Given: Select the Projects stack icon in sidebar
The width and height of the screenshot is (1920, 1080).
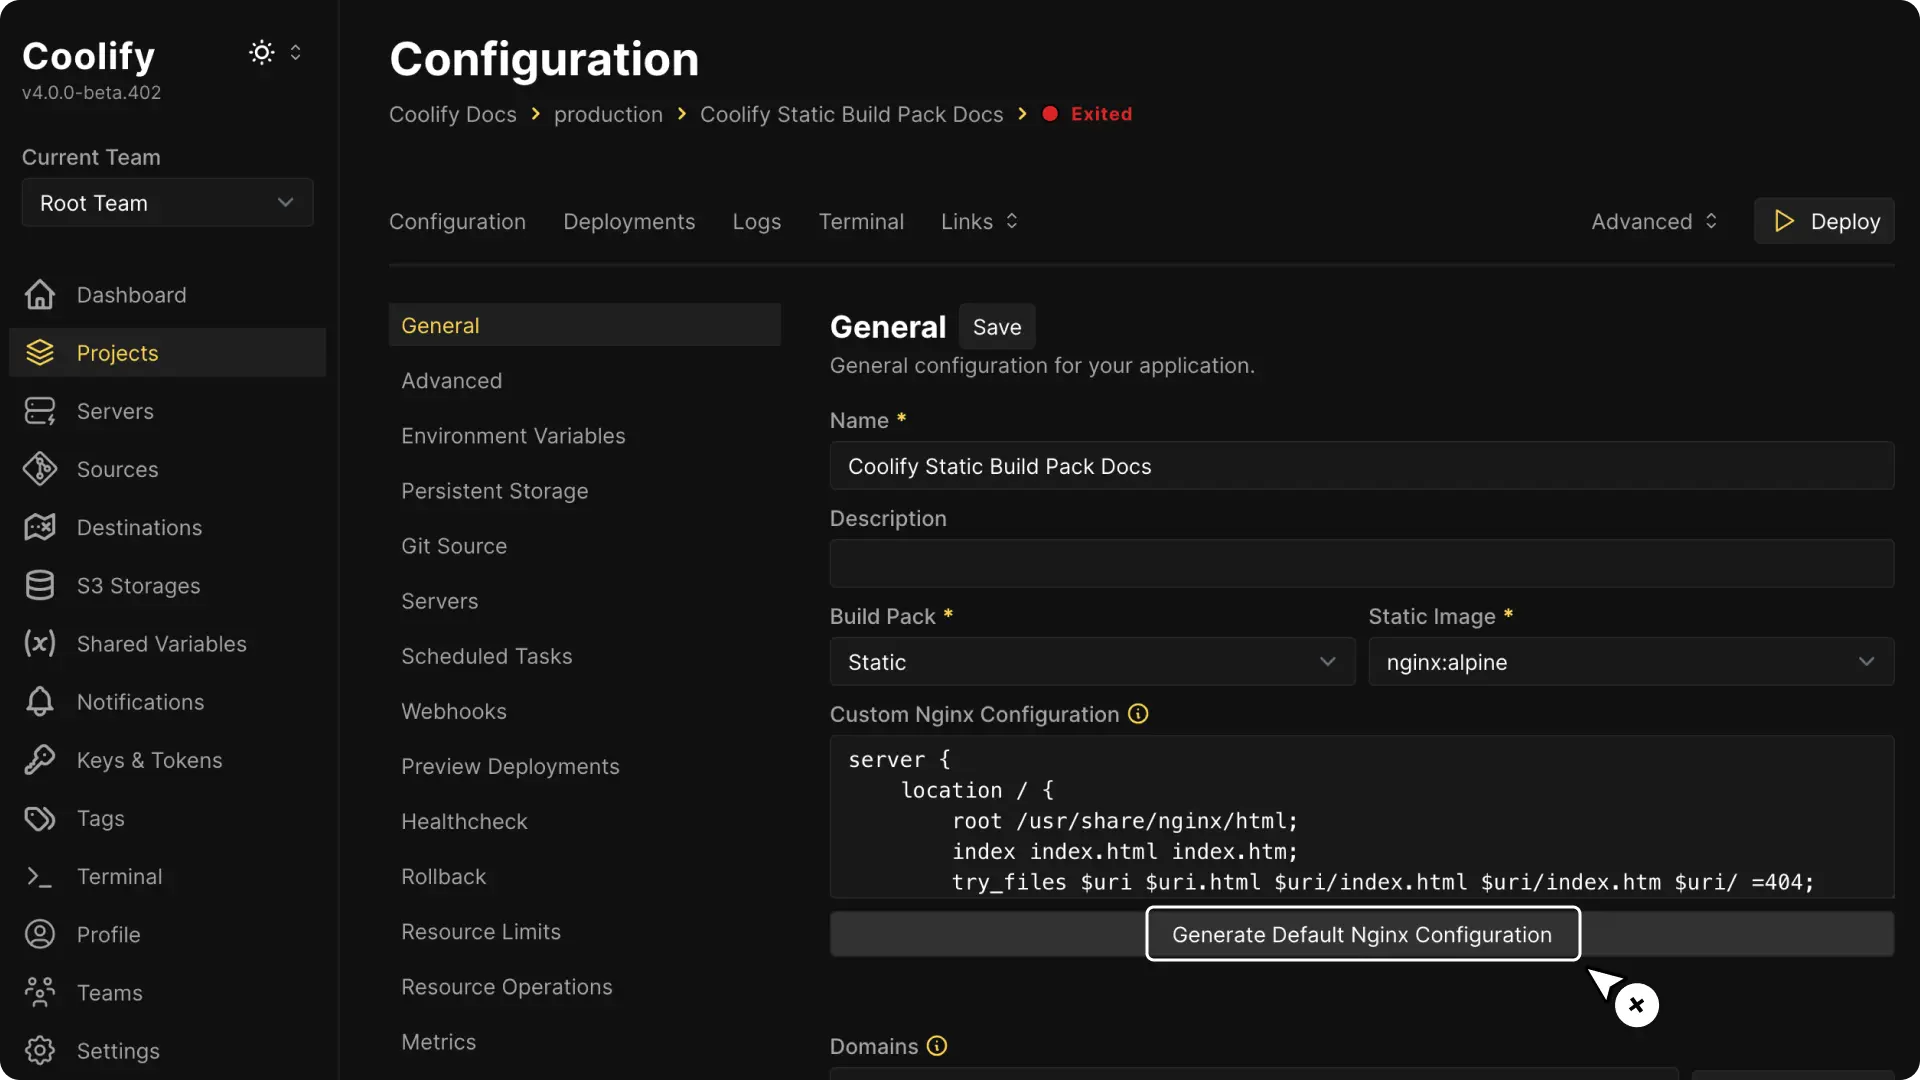Looking at the screenshot, I should pos(39,352).
